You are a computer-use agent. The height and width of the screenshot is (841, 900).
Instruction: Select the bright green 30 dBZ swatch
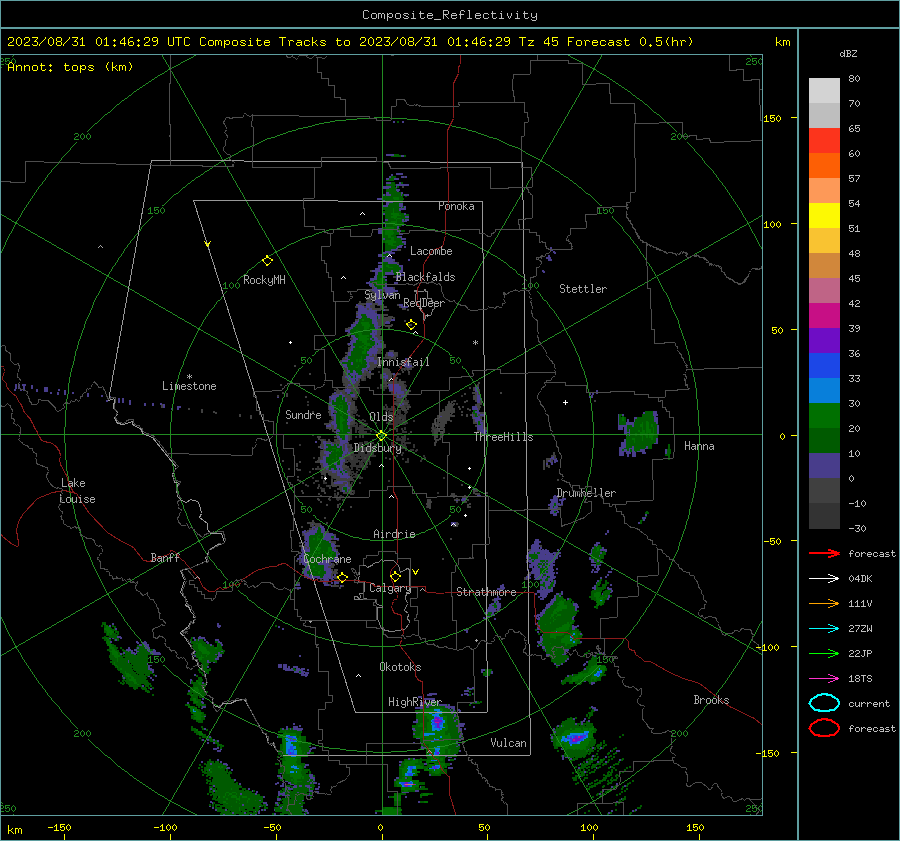pos(824,416)
